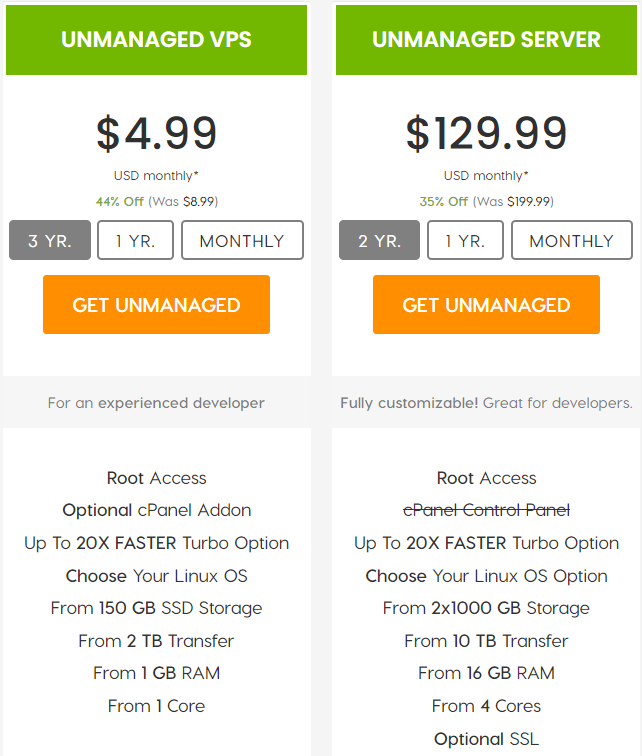
Task: Click From 150 GB SSD Storage feature
Action: pyautogui.click(x=156, y=608)
